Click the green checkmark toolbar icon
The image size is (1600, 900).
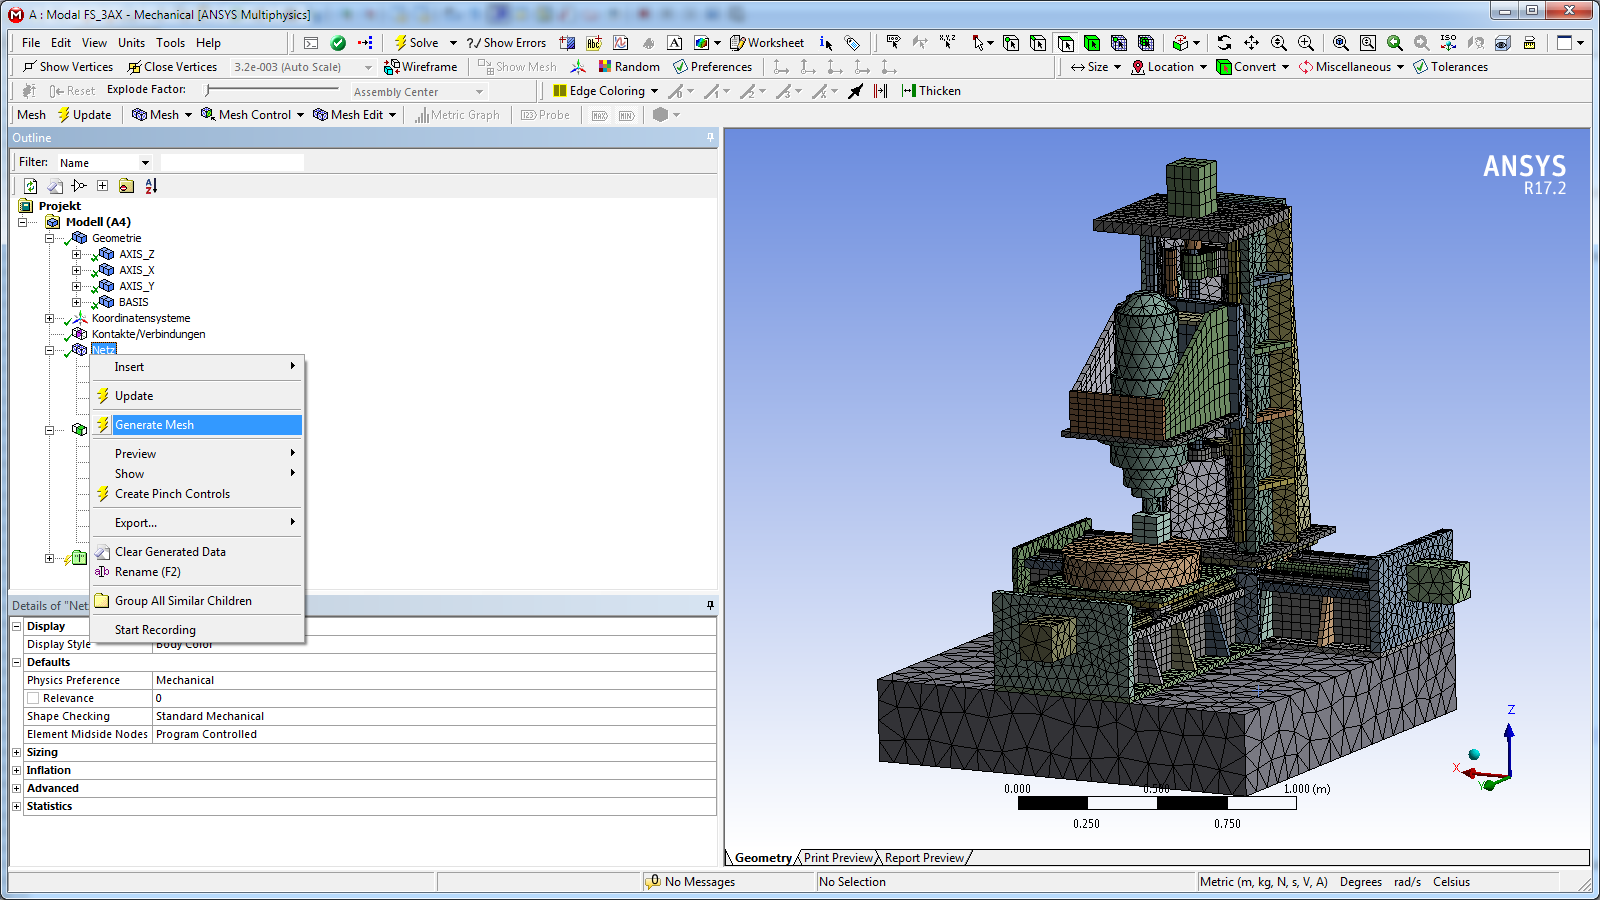(338, 43)
